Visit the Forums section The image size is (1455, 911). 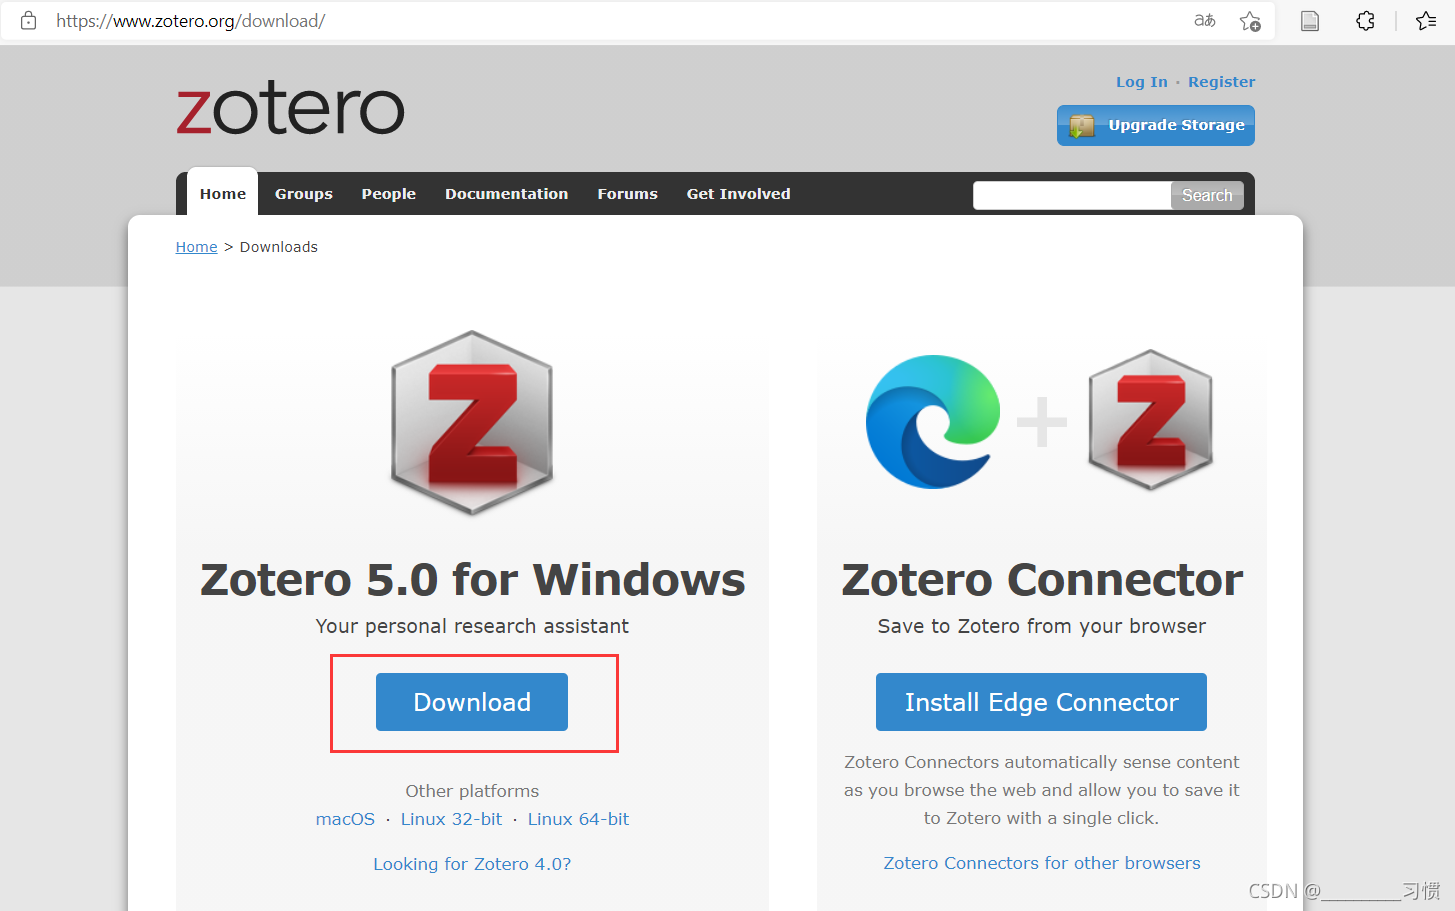pyautogui.click(x=628, y=194)
